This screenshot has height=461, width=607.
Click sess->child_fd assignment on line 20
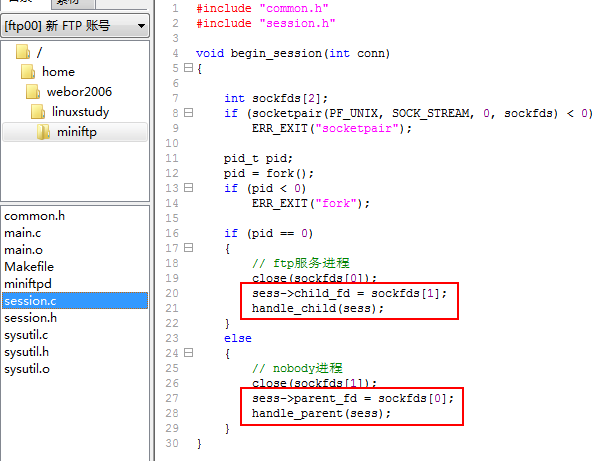pos(349,293)
